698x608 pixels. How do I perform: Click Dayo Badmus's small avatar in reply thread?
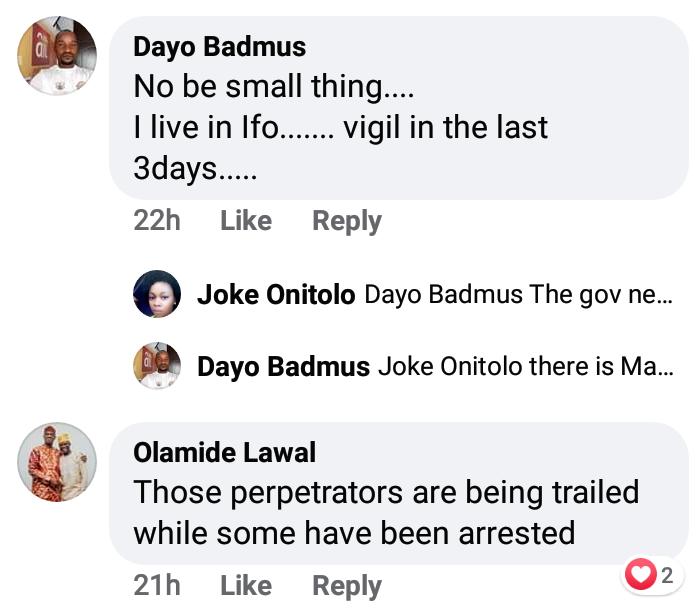(x=157, y=366)
